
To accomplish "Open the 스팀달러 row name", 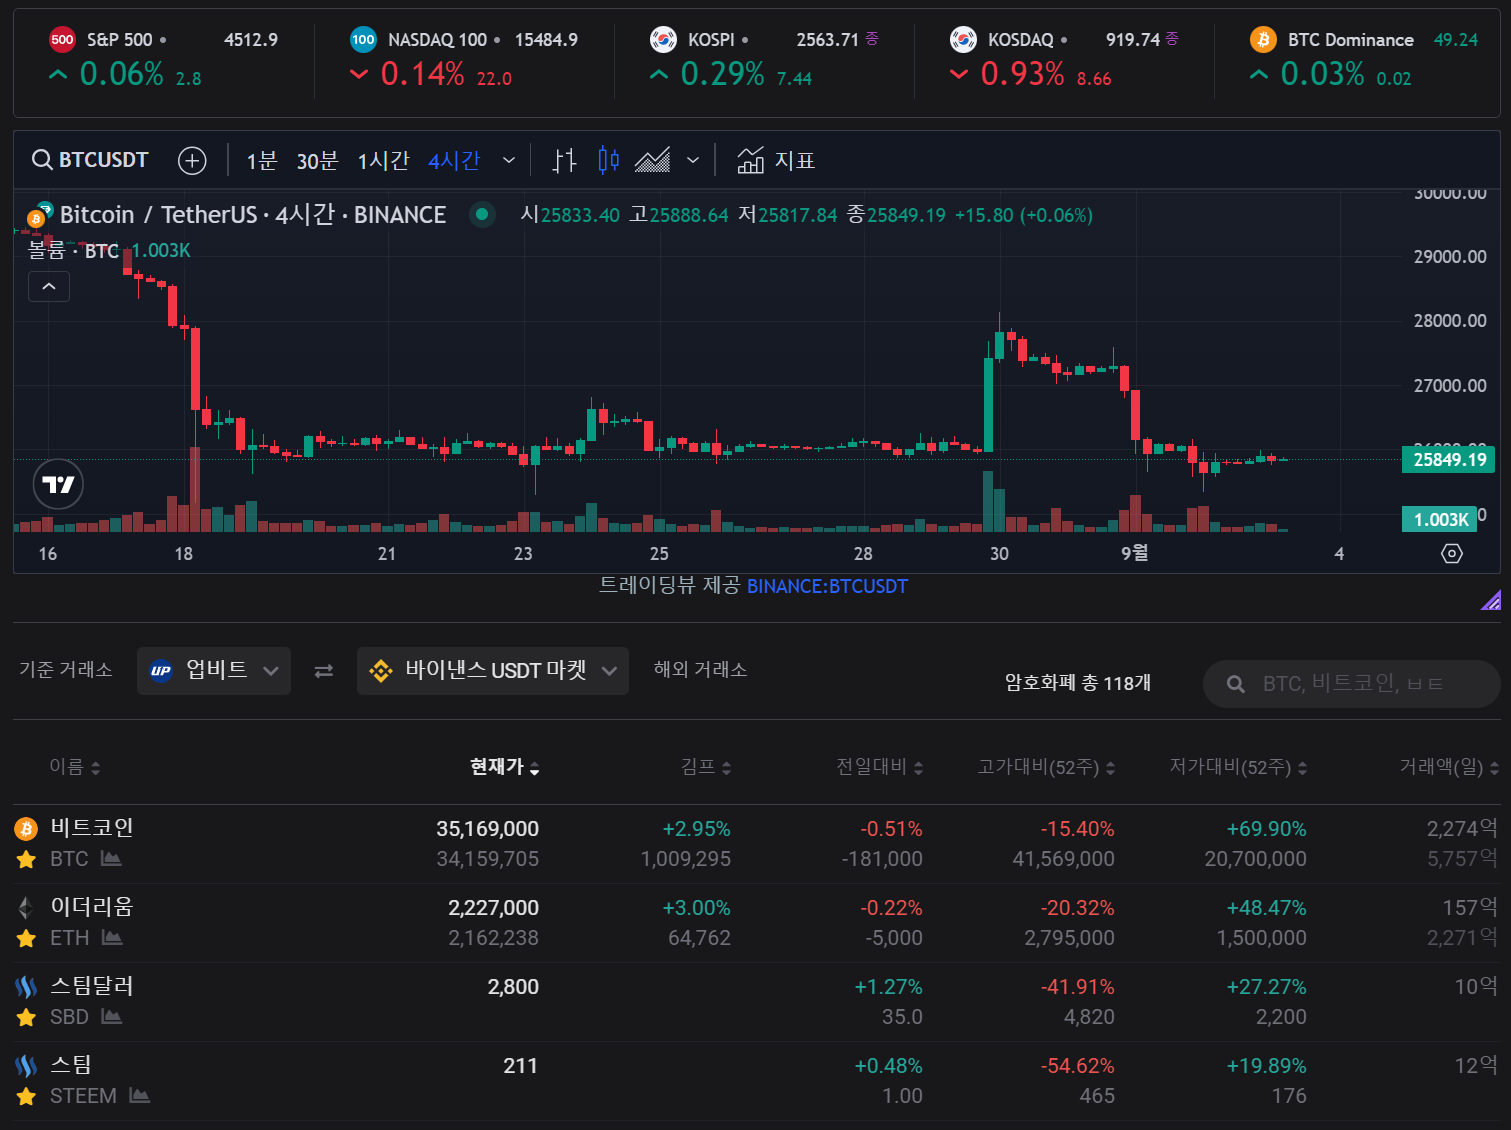I will tap(92, 986).
